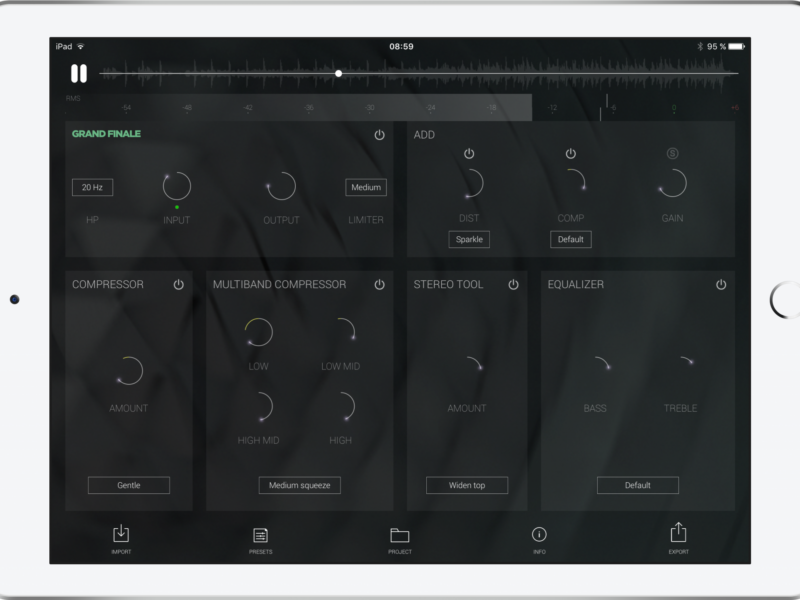Toggle DIST power button in Add section

point(469,154)
